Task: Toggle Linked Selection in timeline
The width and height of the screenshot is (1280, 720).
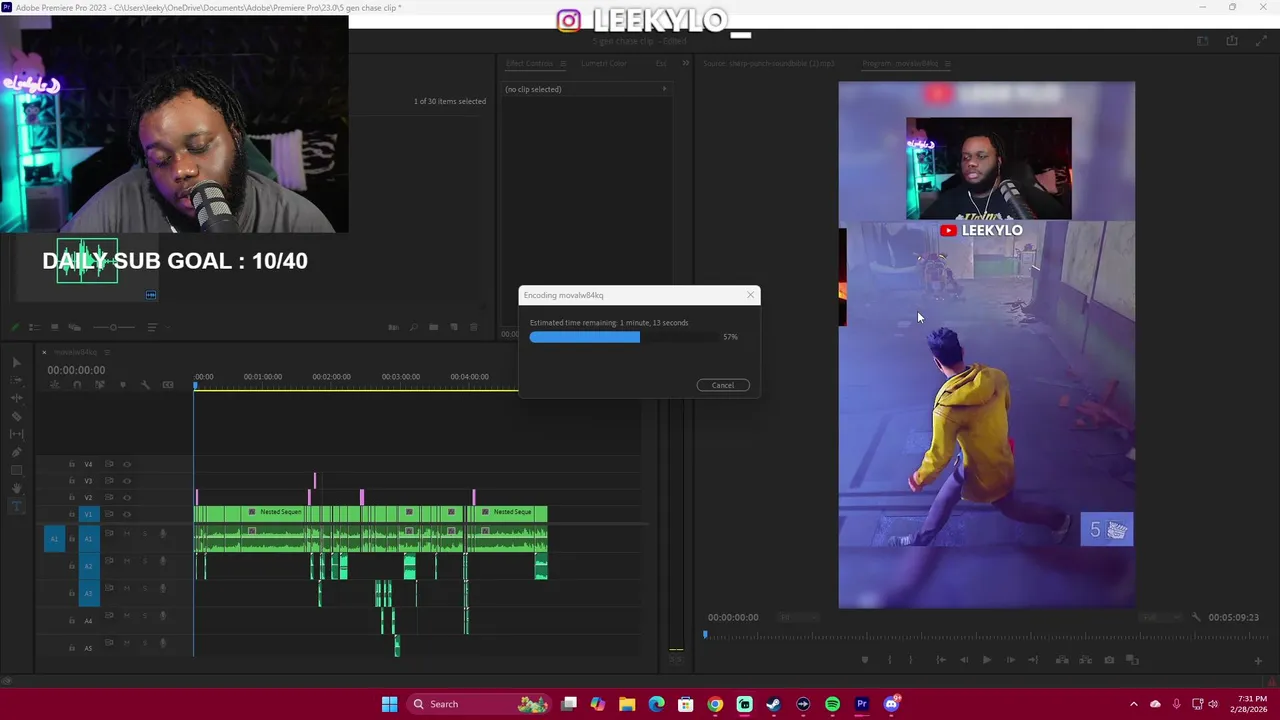Action: tap(100, 384)
